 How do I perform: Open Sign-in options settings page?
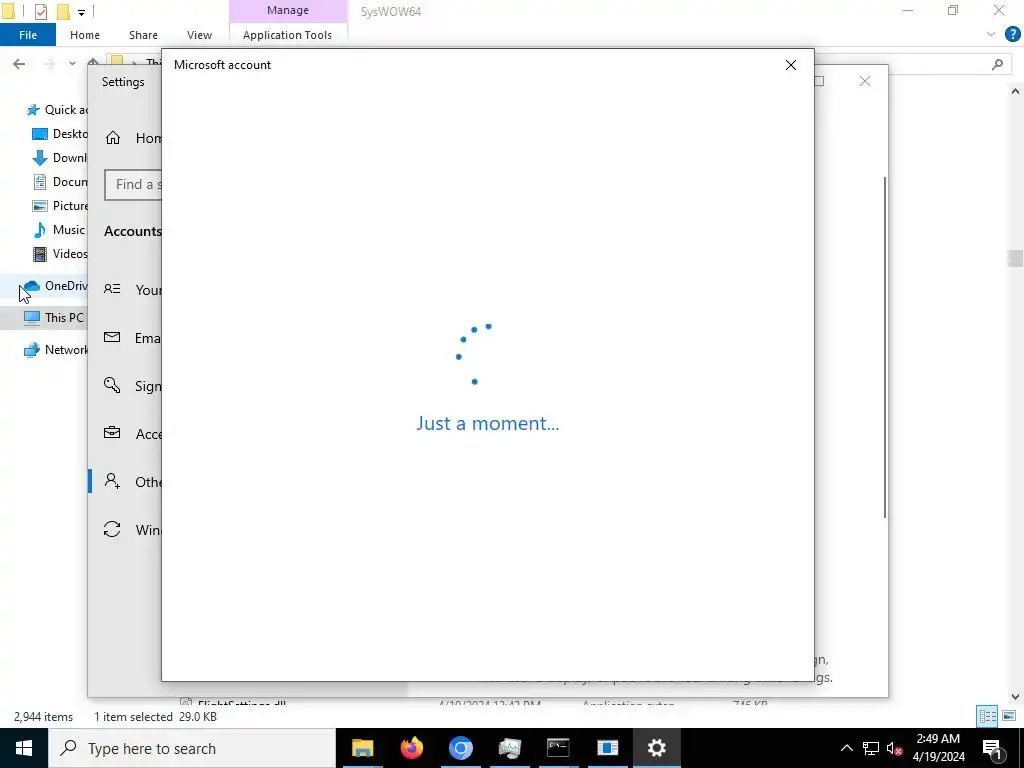(x=133, y=386)
